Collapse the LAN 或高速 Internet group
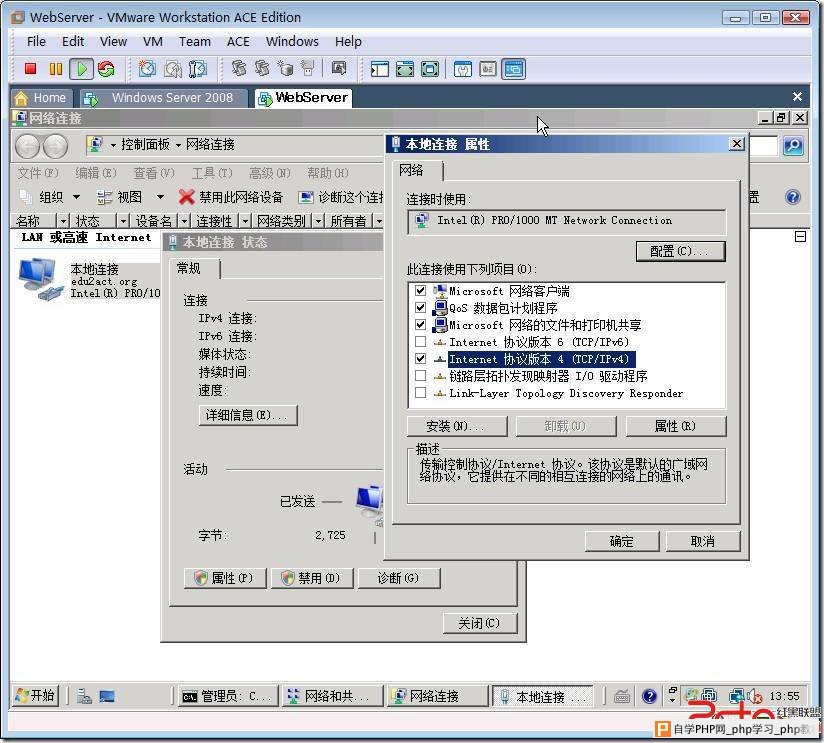 [x=800, y=237]
